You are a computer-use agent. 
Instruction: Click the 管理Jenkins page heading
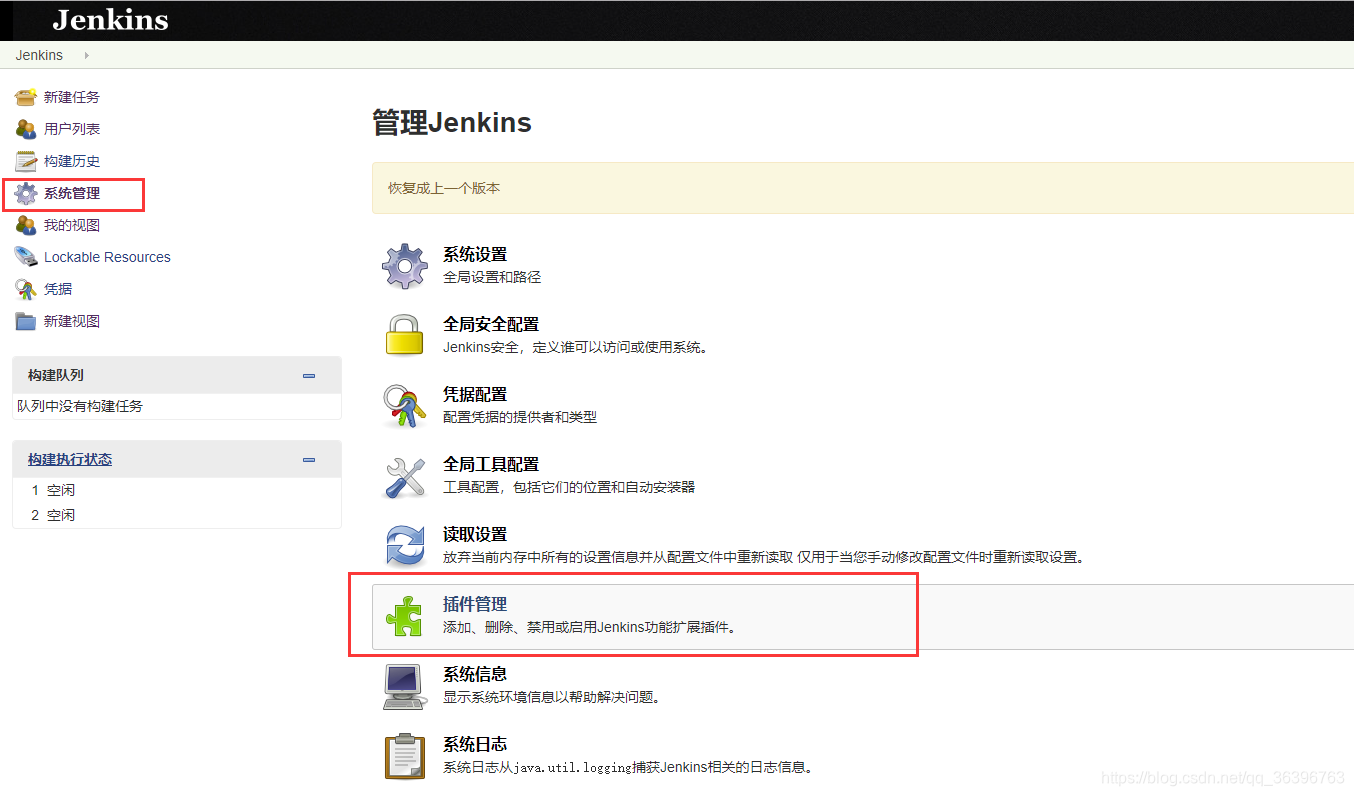[x=452, y=123]
